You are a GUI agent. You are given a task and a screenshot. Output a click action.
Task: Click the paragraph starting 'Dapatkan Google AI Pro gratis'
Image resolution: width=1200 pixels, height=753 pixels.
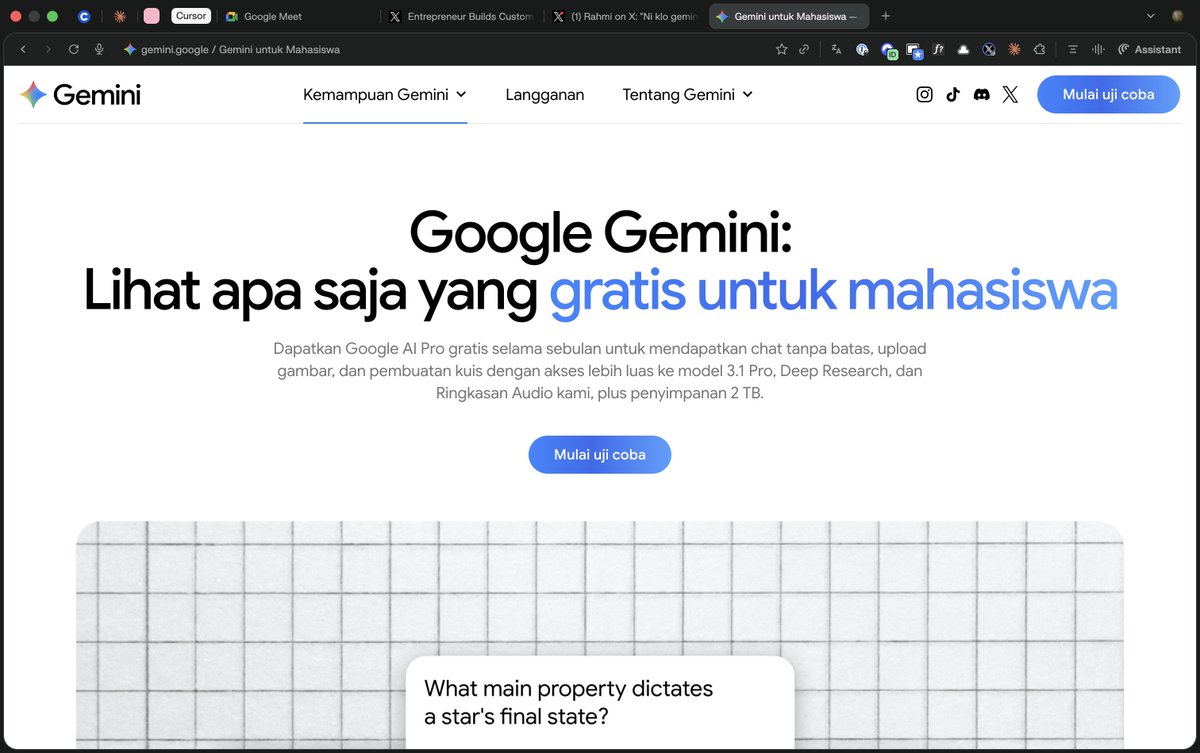(600, 371)
